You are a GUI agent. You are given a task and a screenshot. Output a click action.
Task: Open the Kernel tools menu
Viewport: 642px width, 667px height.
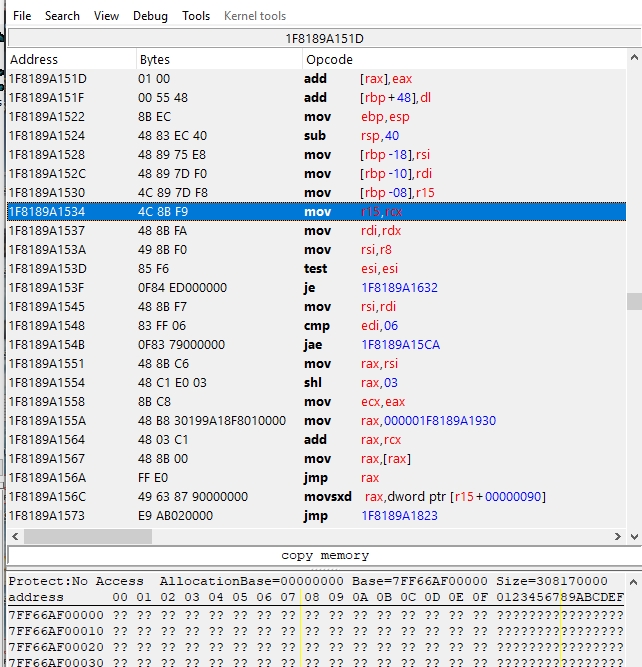[x=254, y=16]
